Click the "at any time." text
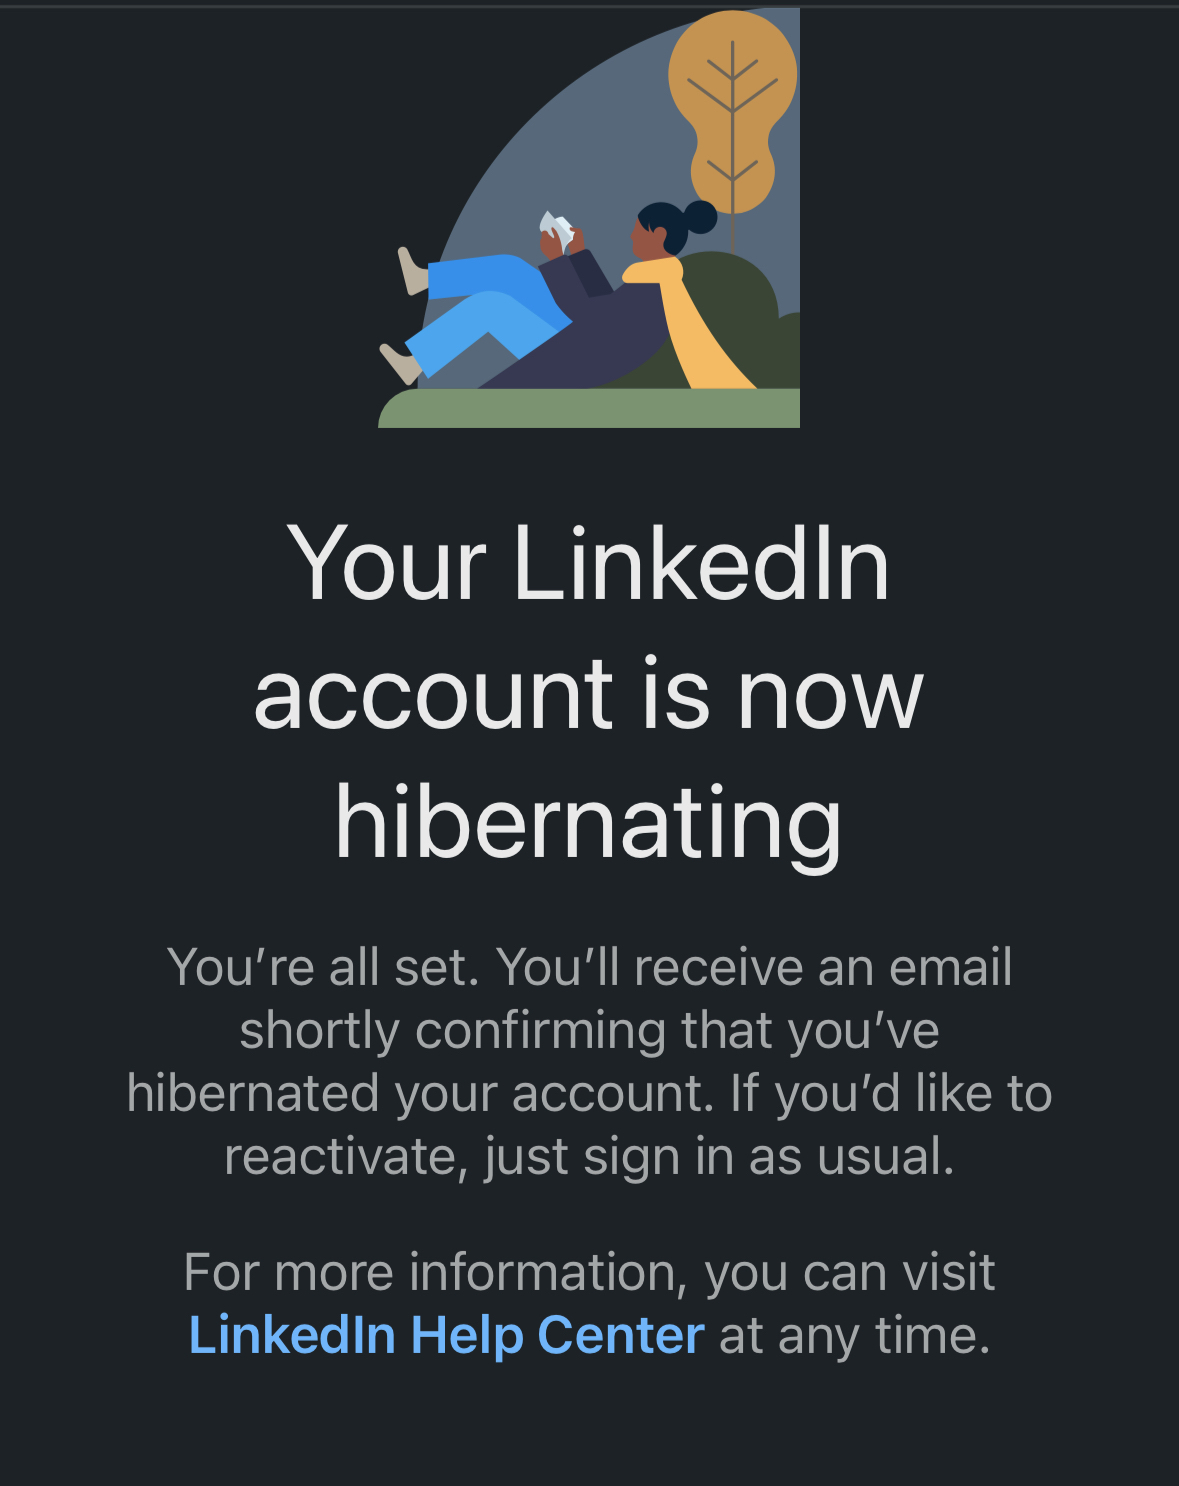 click(855, 1336)
